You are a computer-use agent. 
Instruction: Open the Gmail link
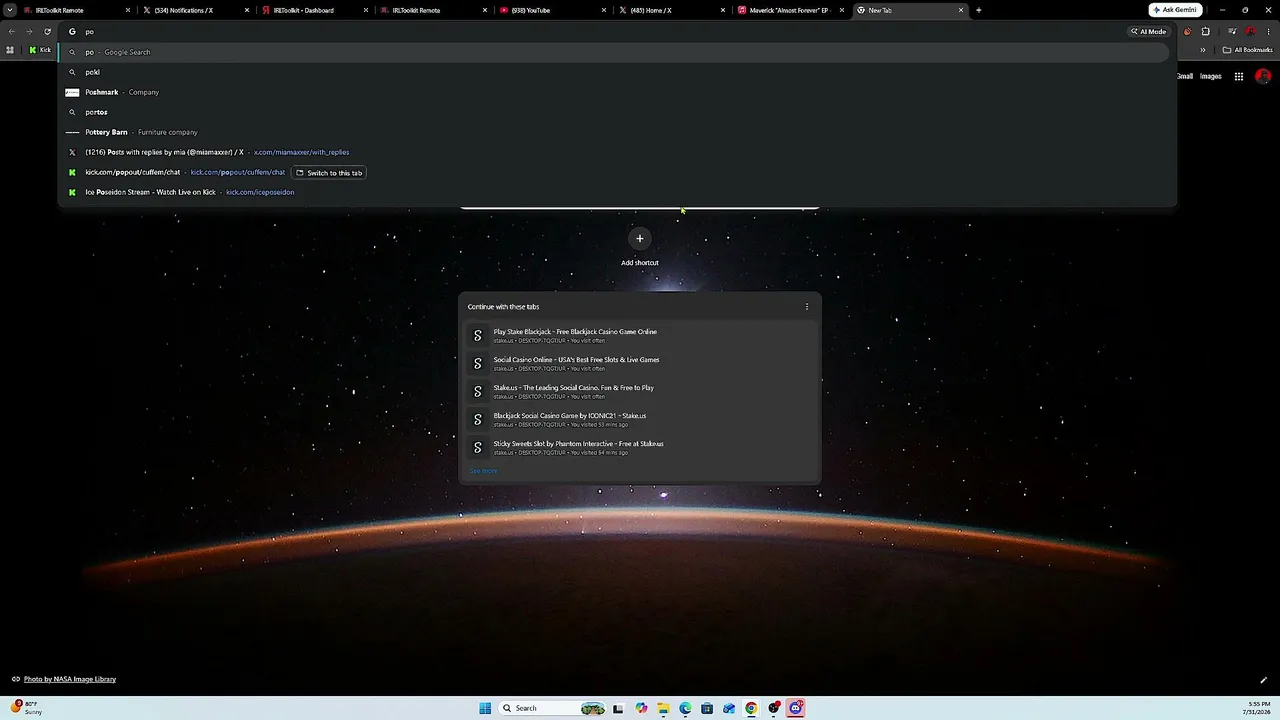(x=1184, y=76)
